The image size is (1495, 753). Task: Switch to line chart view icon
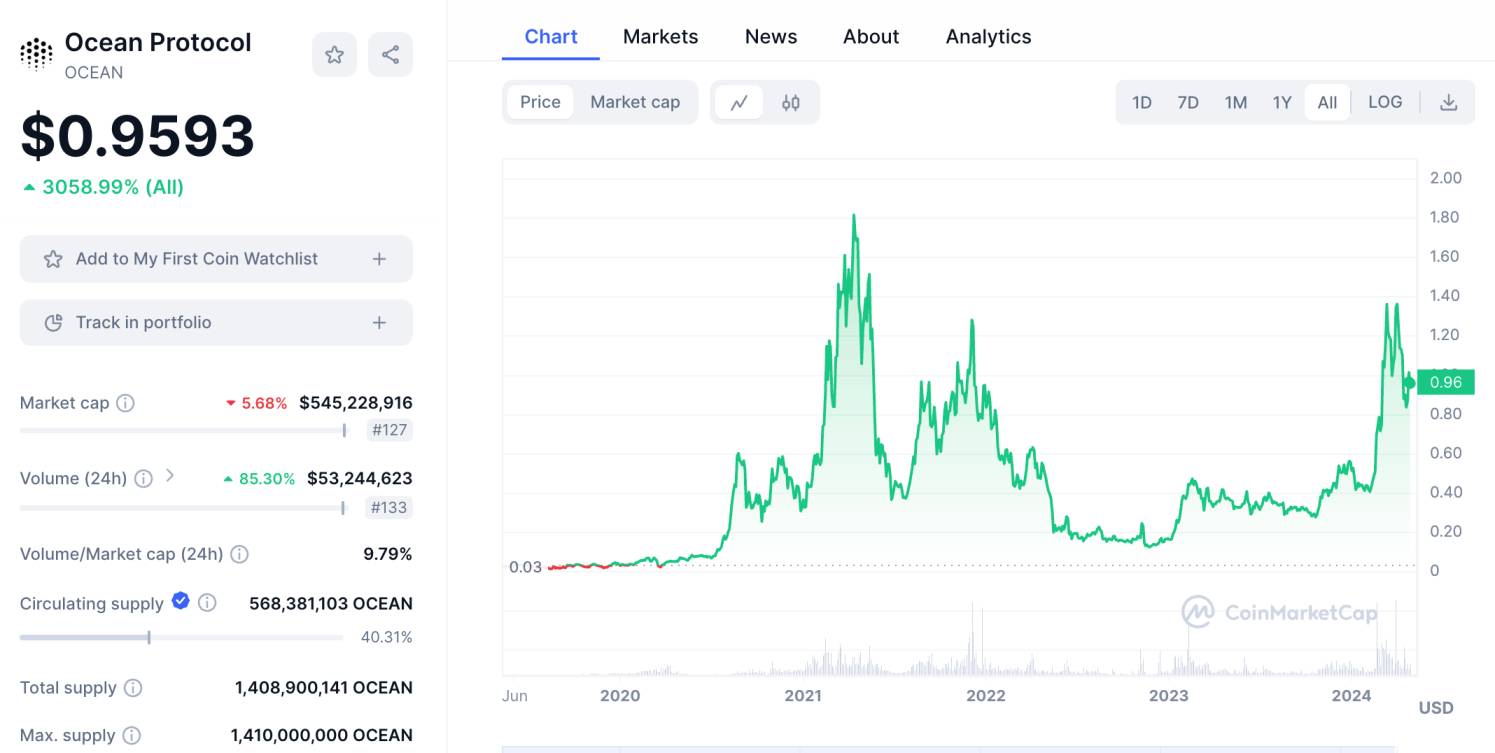tap(739, 102)
